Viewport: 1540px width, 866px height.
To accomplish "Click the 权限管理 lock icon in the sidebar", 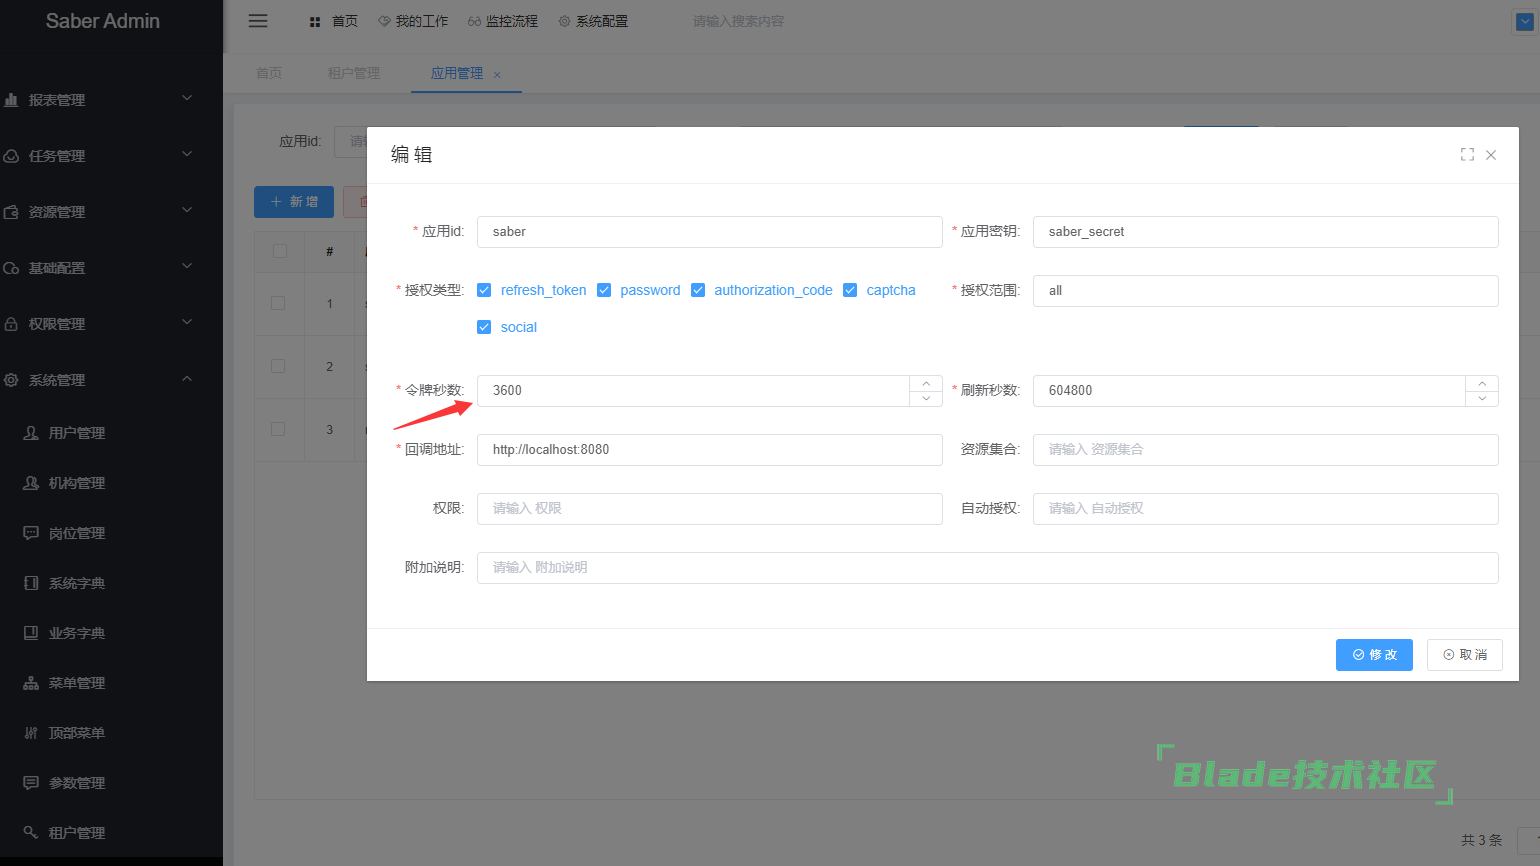I will point(12,324).
